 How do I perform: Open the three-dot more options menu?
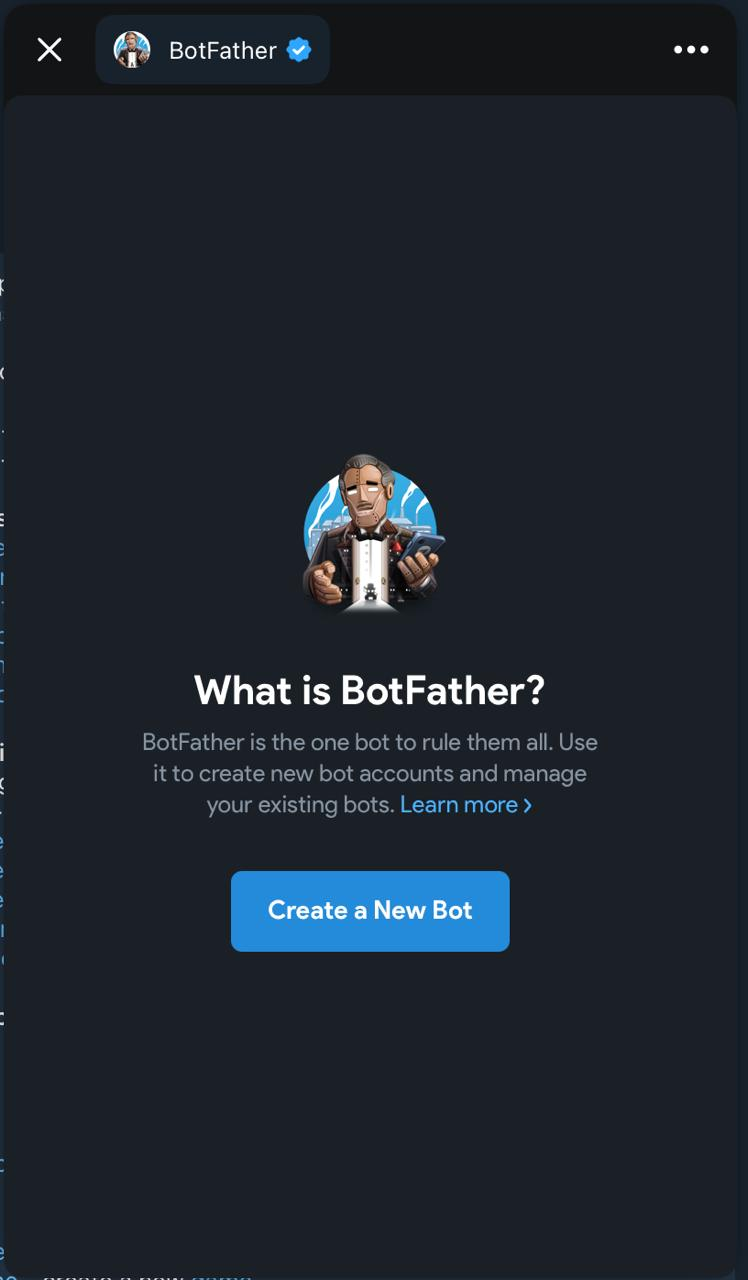(x=691, y=50)
